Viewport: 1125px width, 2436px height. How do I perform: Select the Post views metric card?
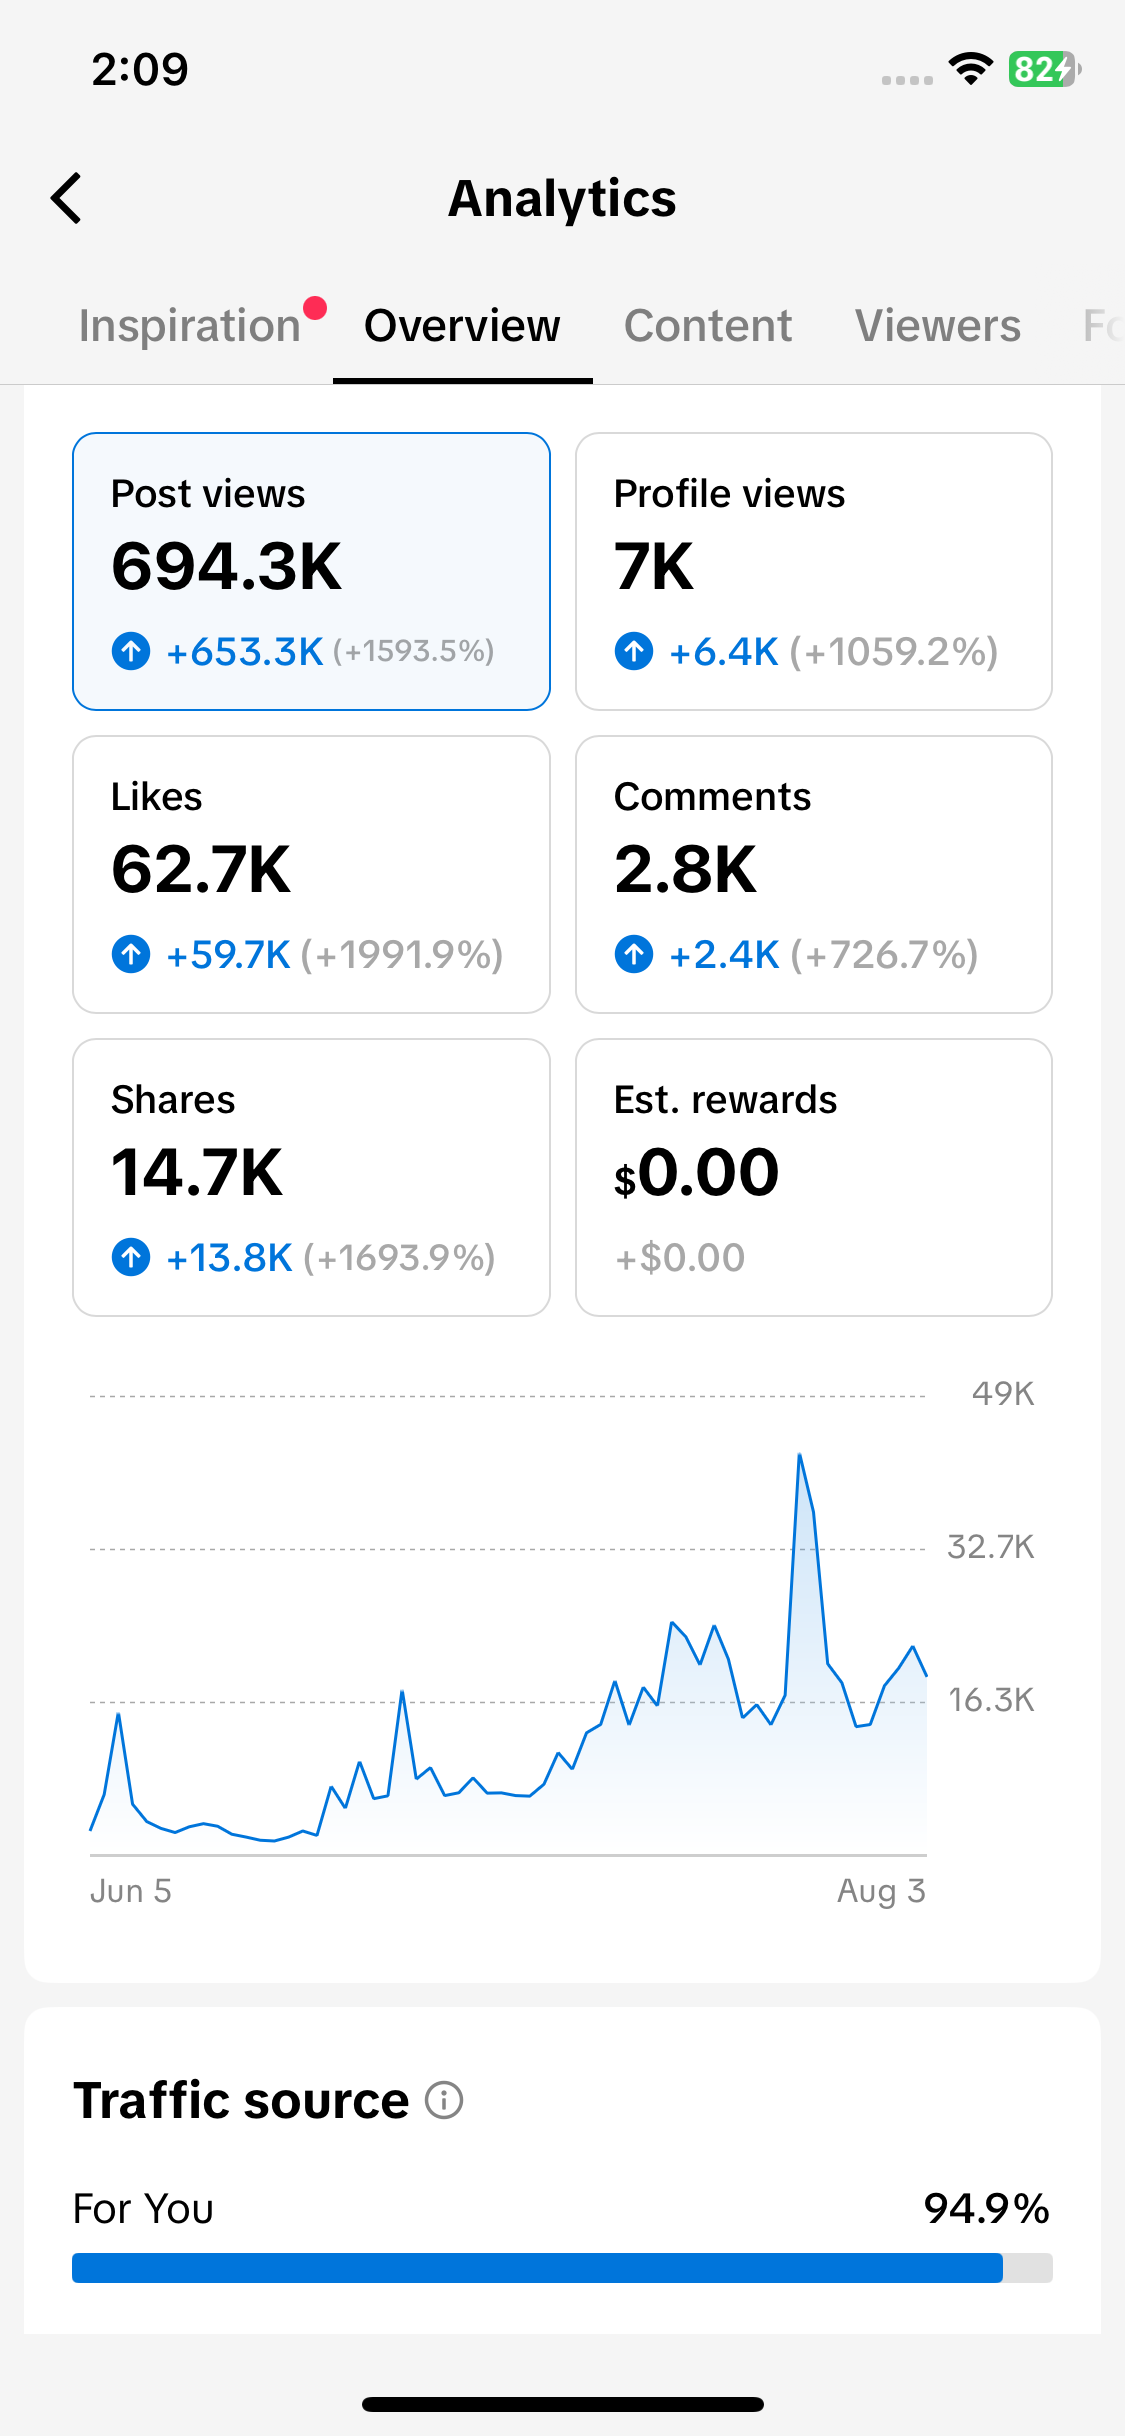pyautogui.click(x=311, y=571)
